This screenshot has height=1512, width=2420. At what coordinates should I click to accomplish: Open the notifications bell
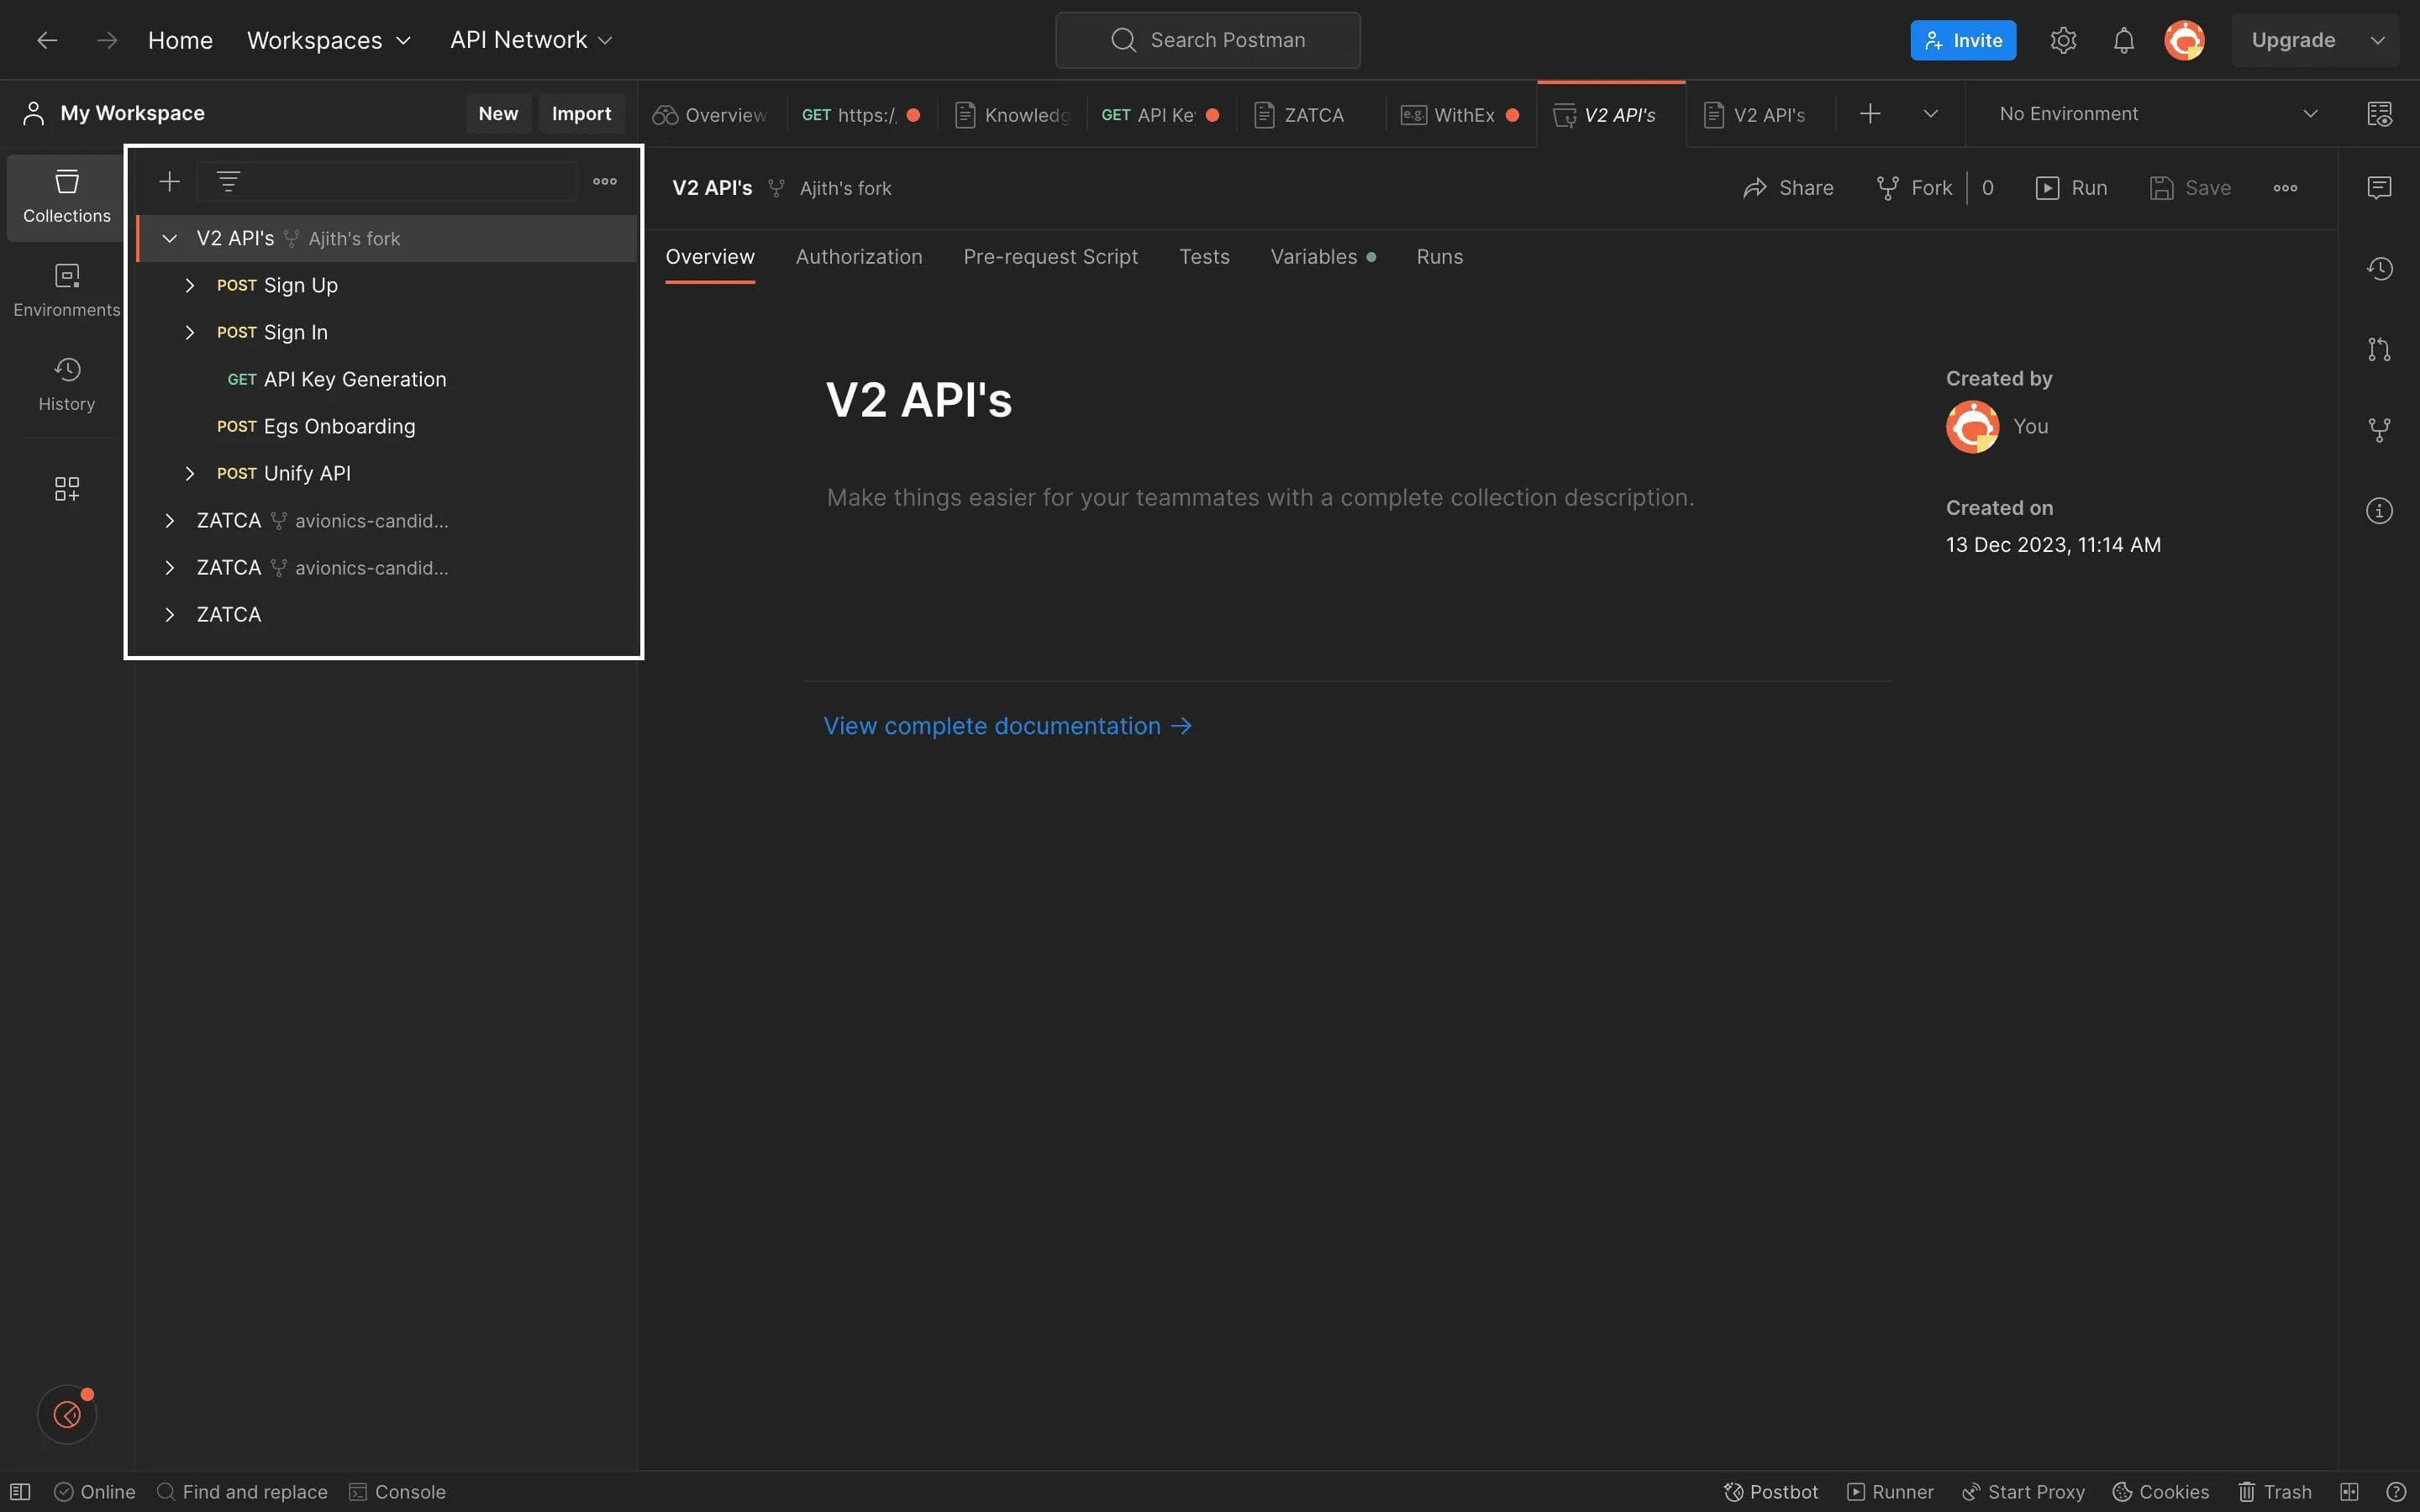click(x=2123, y=40)
